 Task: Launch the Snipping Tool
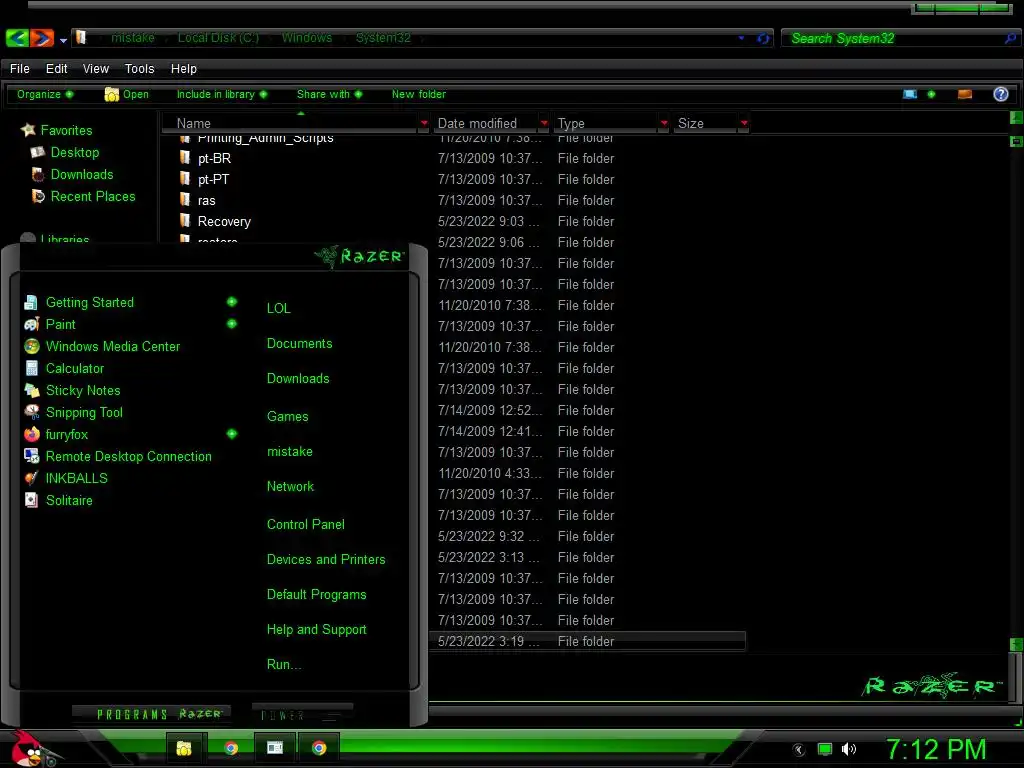[x=84, y=412]
